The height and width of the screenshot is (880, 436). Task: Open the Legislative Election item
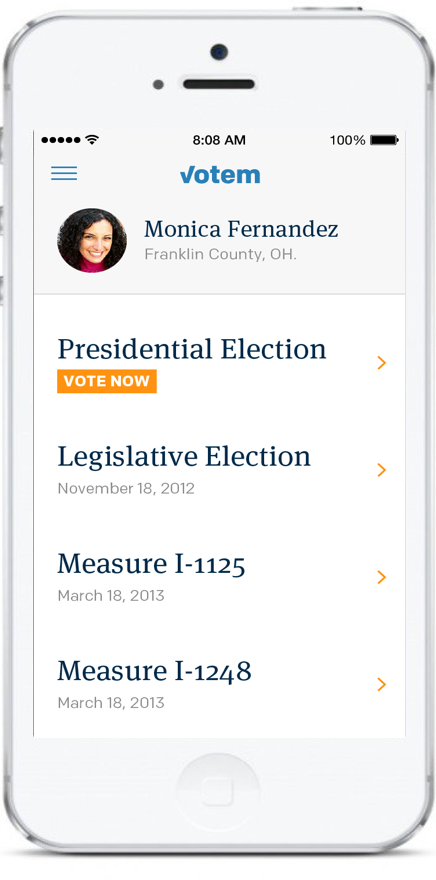(219, 470)
